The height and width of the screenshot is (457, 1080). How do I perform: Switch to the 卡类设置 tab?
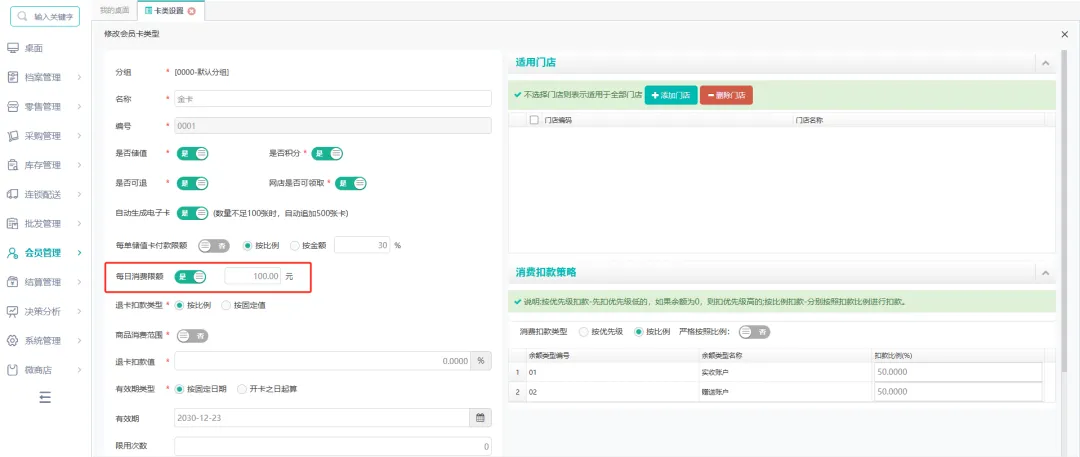(x=169, y=10)
